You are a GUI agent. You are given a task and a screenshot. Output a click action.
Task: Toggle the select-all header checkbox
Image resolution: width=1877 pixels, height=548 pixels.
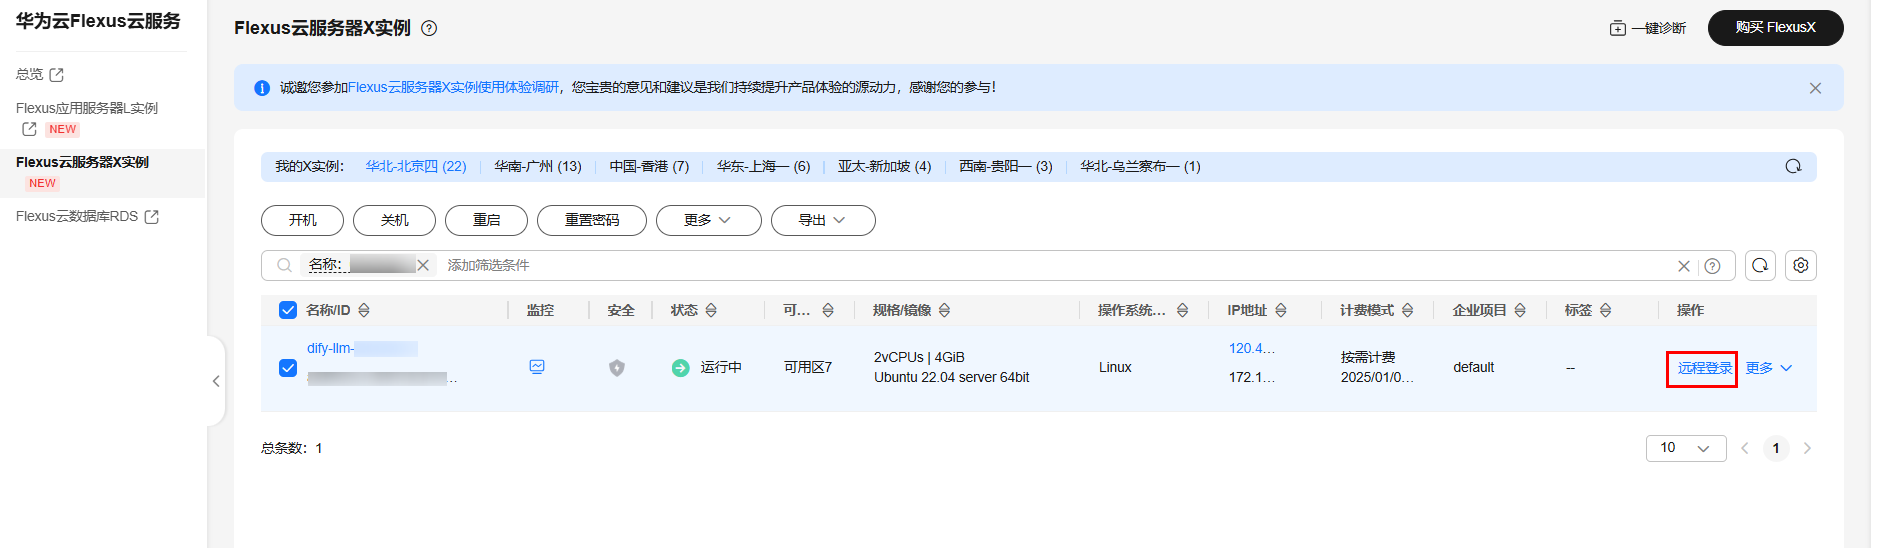click(288, 310)
